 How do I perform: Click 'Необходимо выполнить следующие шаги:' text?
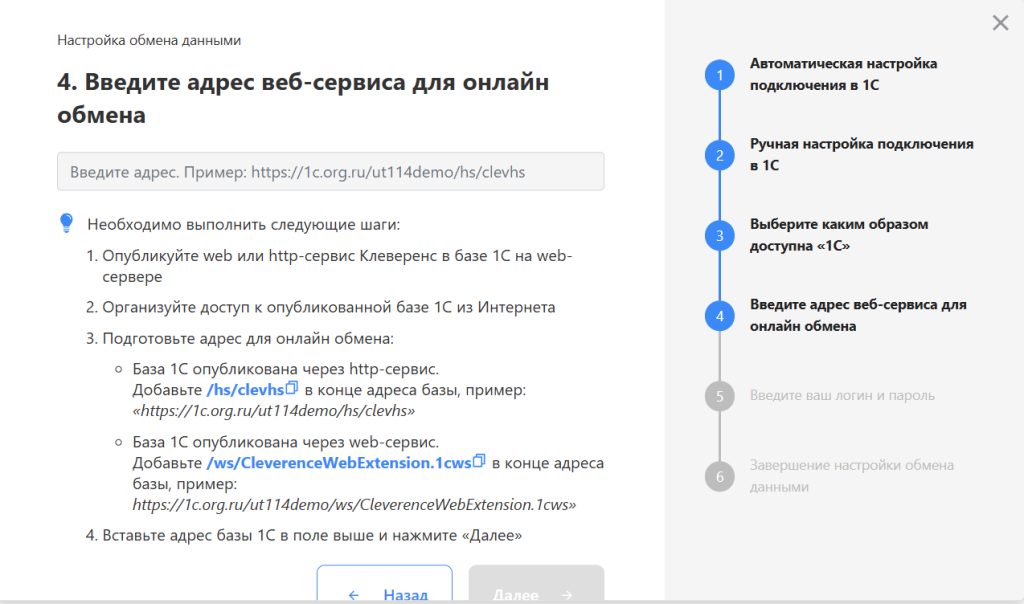244,225
